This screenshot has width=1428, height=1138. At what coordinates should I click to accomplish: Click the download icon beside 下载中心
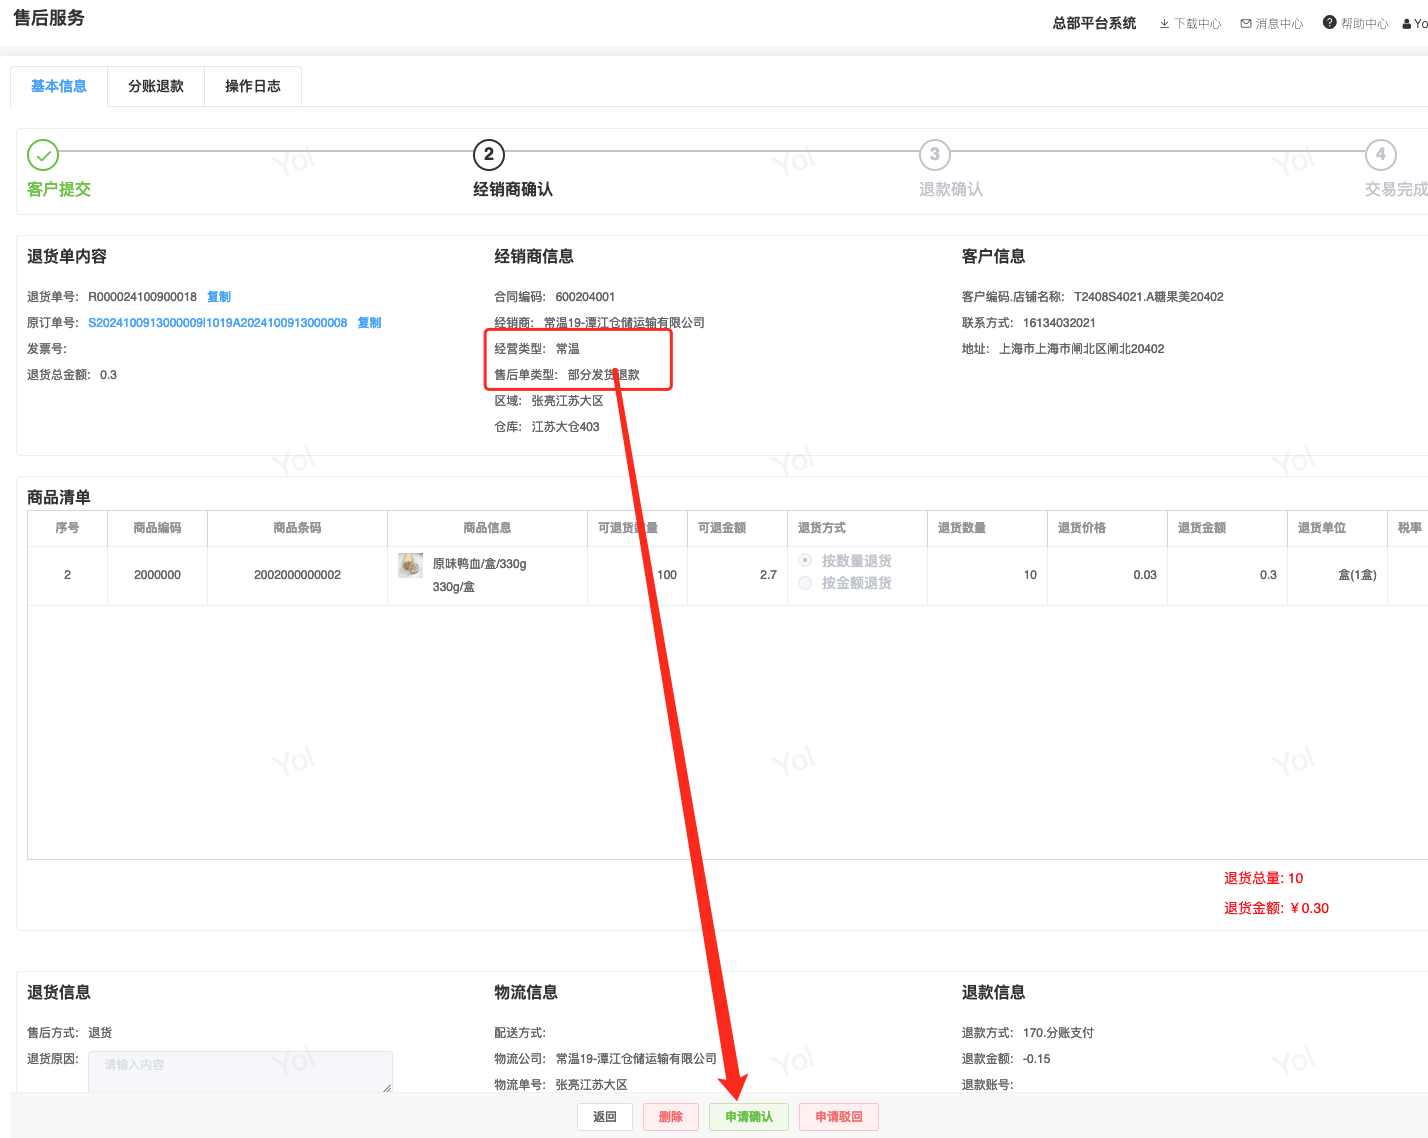(x=1164, y=24)
